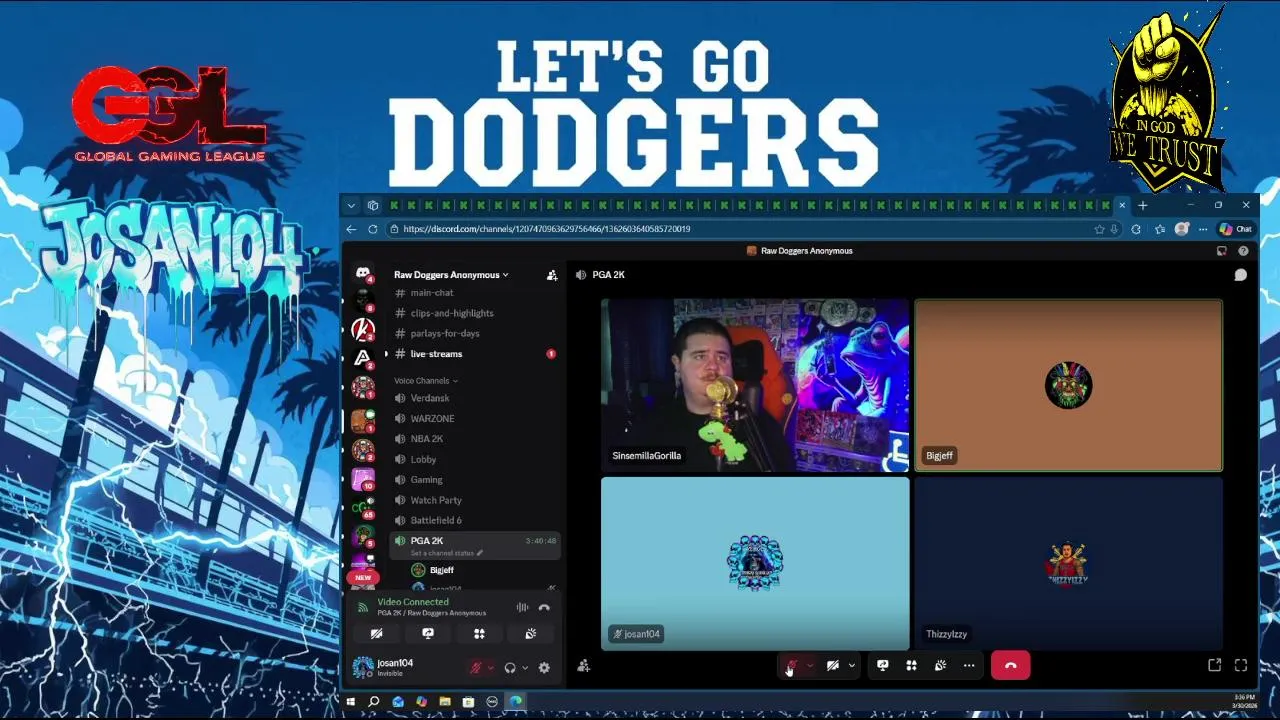Open soundboard from the bottom call bar
The height and width of the screenshot is (720, 1280).
tap(940, 665)
